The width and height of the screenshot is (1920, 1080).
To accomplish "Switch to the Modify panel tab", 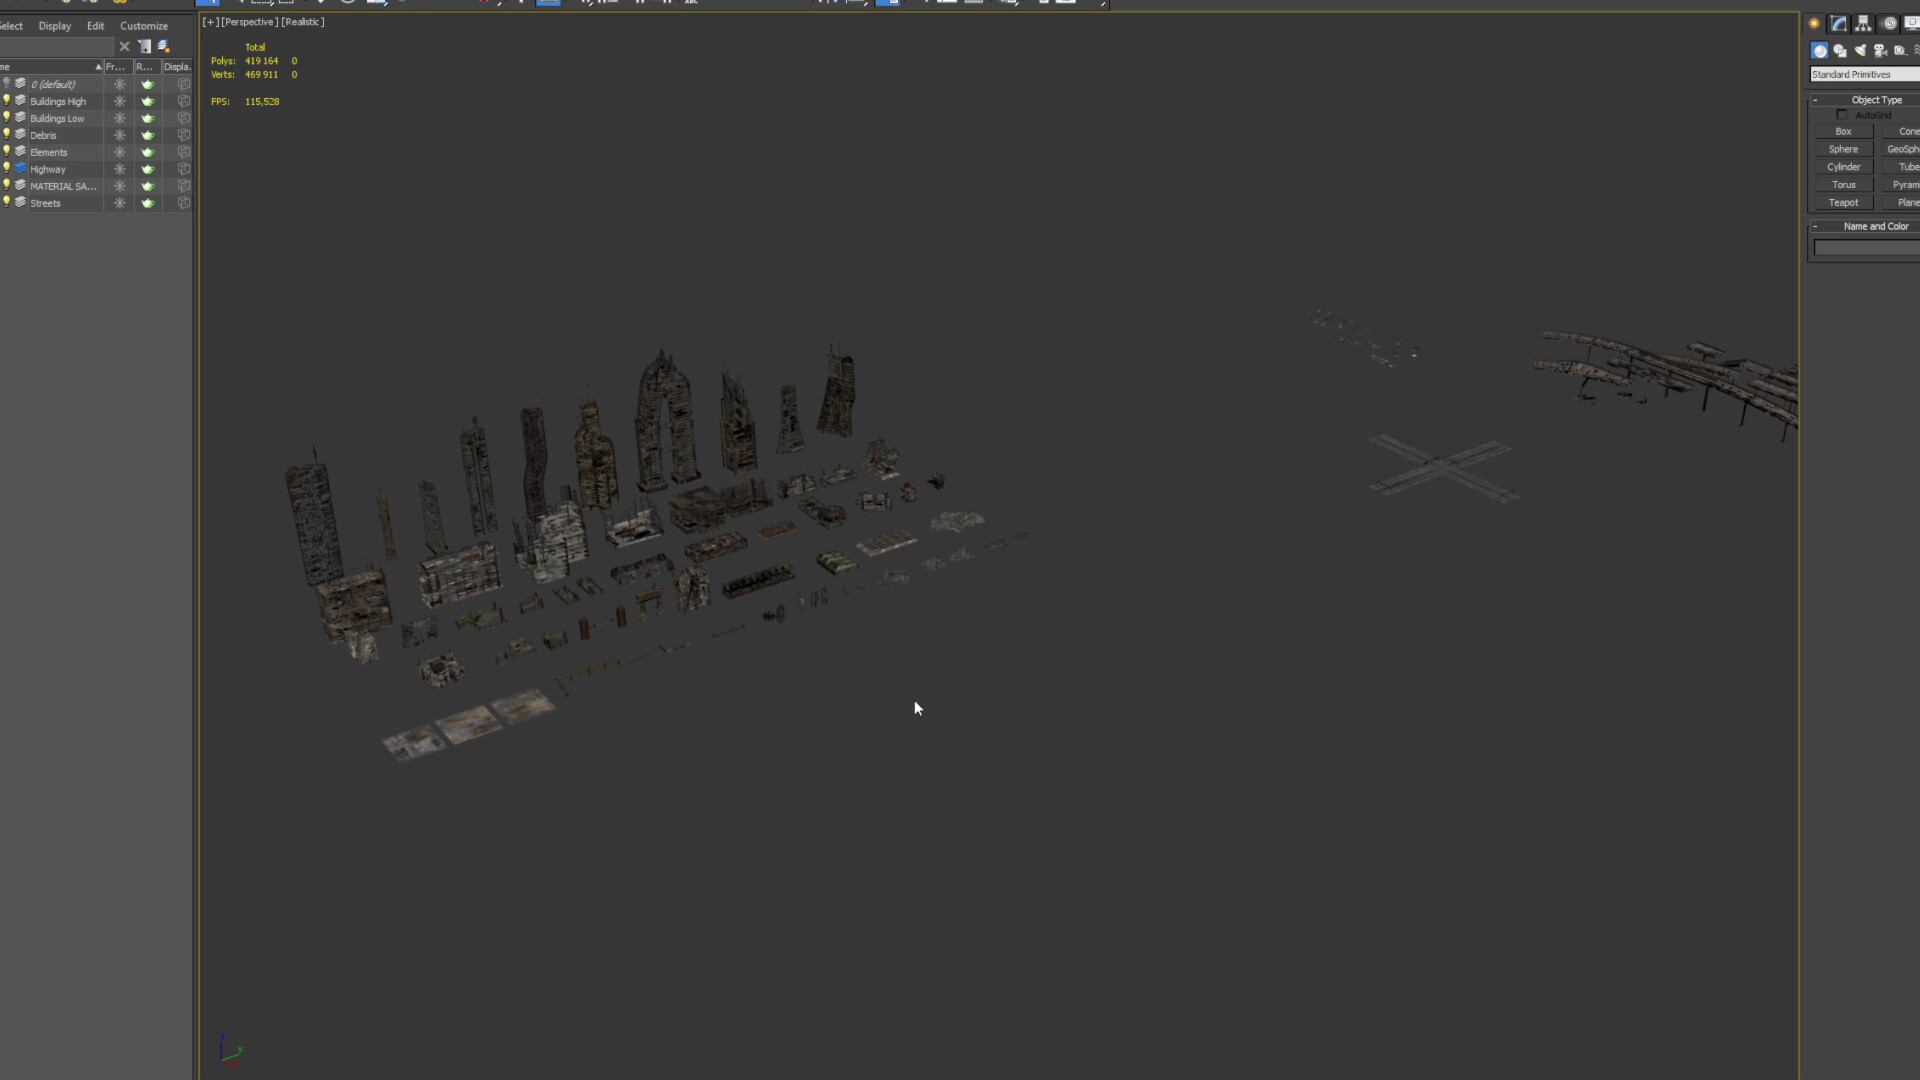I will click(x=1838, y=22).
